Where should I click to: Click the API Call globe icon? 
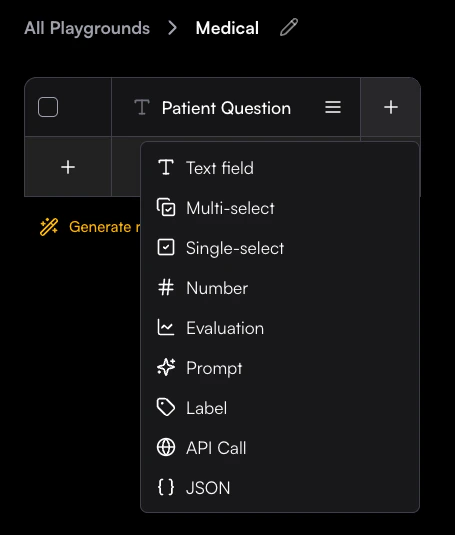tap(166, 447)
